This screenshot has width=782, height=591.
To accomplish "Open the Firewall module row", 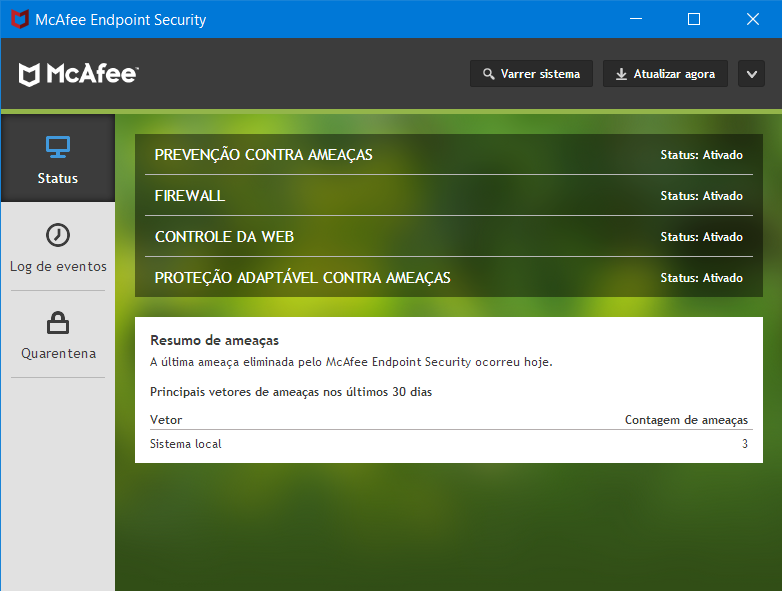I will [449, 196].
